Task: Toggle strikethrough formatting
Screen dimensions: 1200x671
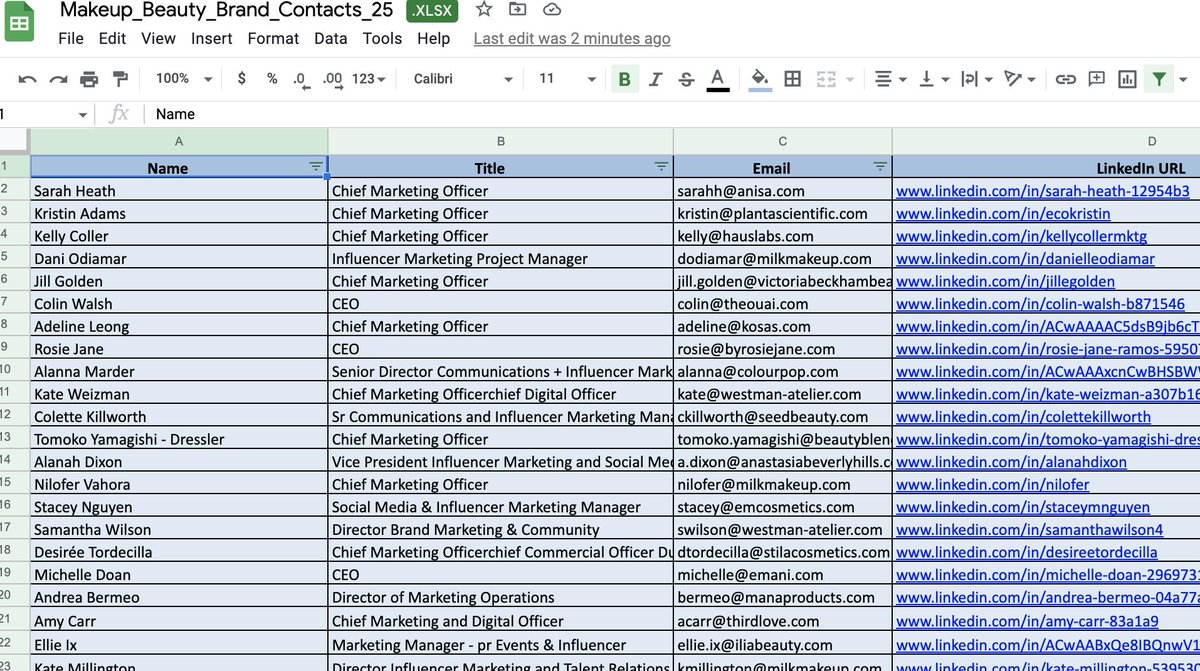Action: (x=686, y=79)
